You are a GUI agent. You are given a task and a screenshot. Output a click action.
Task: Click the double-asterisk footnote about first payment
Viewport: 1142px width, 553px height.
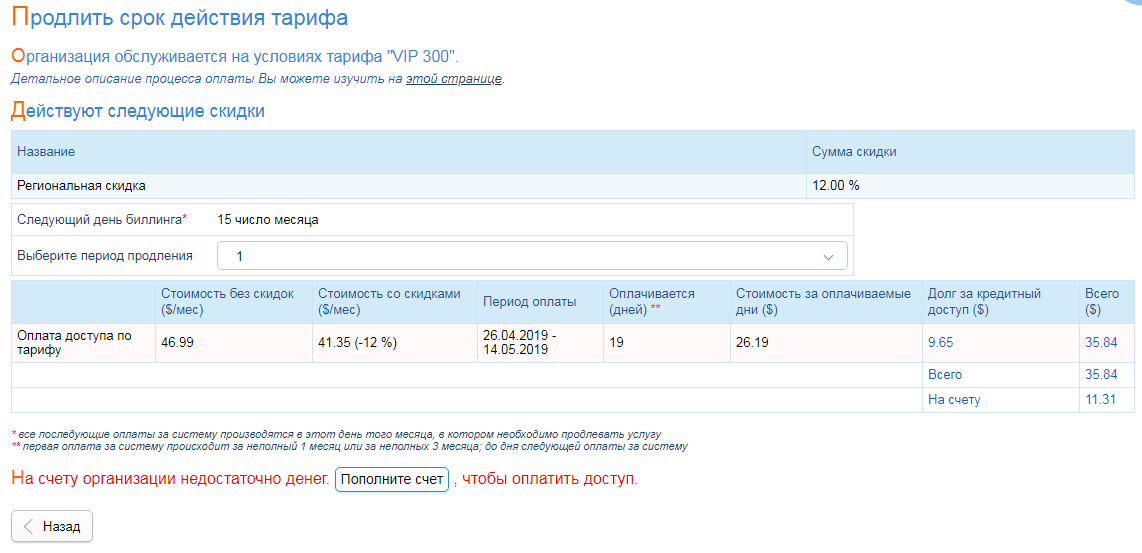[x=350, y=446]
